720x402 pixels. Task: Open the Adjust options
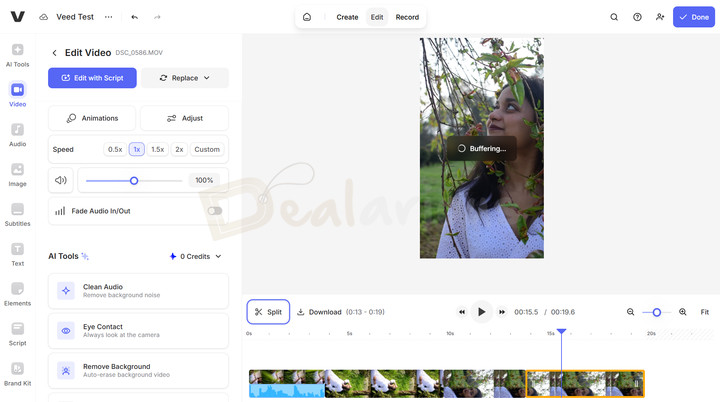pyautogui.click(x=185, y=118)
